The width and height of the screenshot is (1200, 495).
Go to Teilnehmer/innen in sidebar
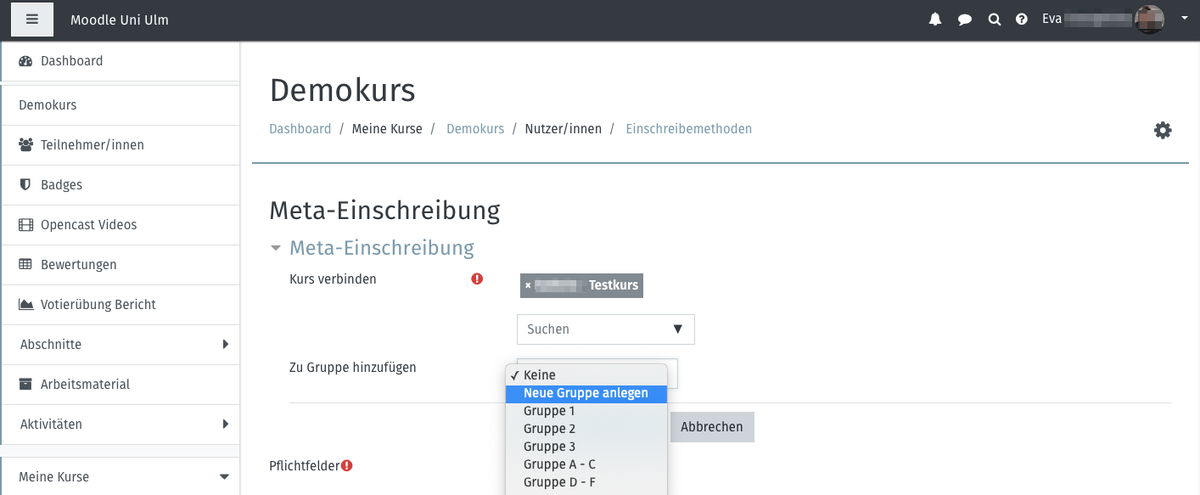[92, 145]
